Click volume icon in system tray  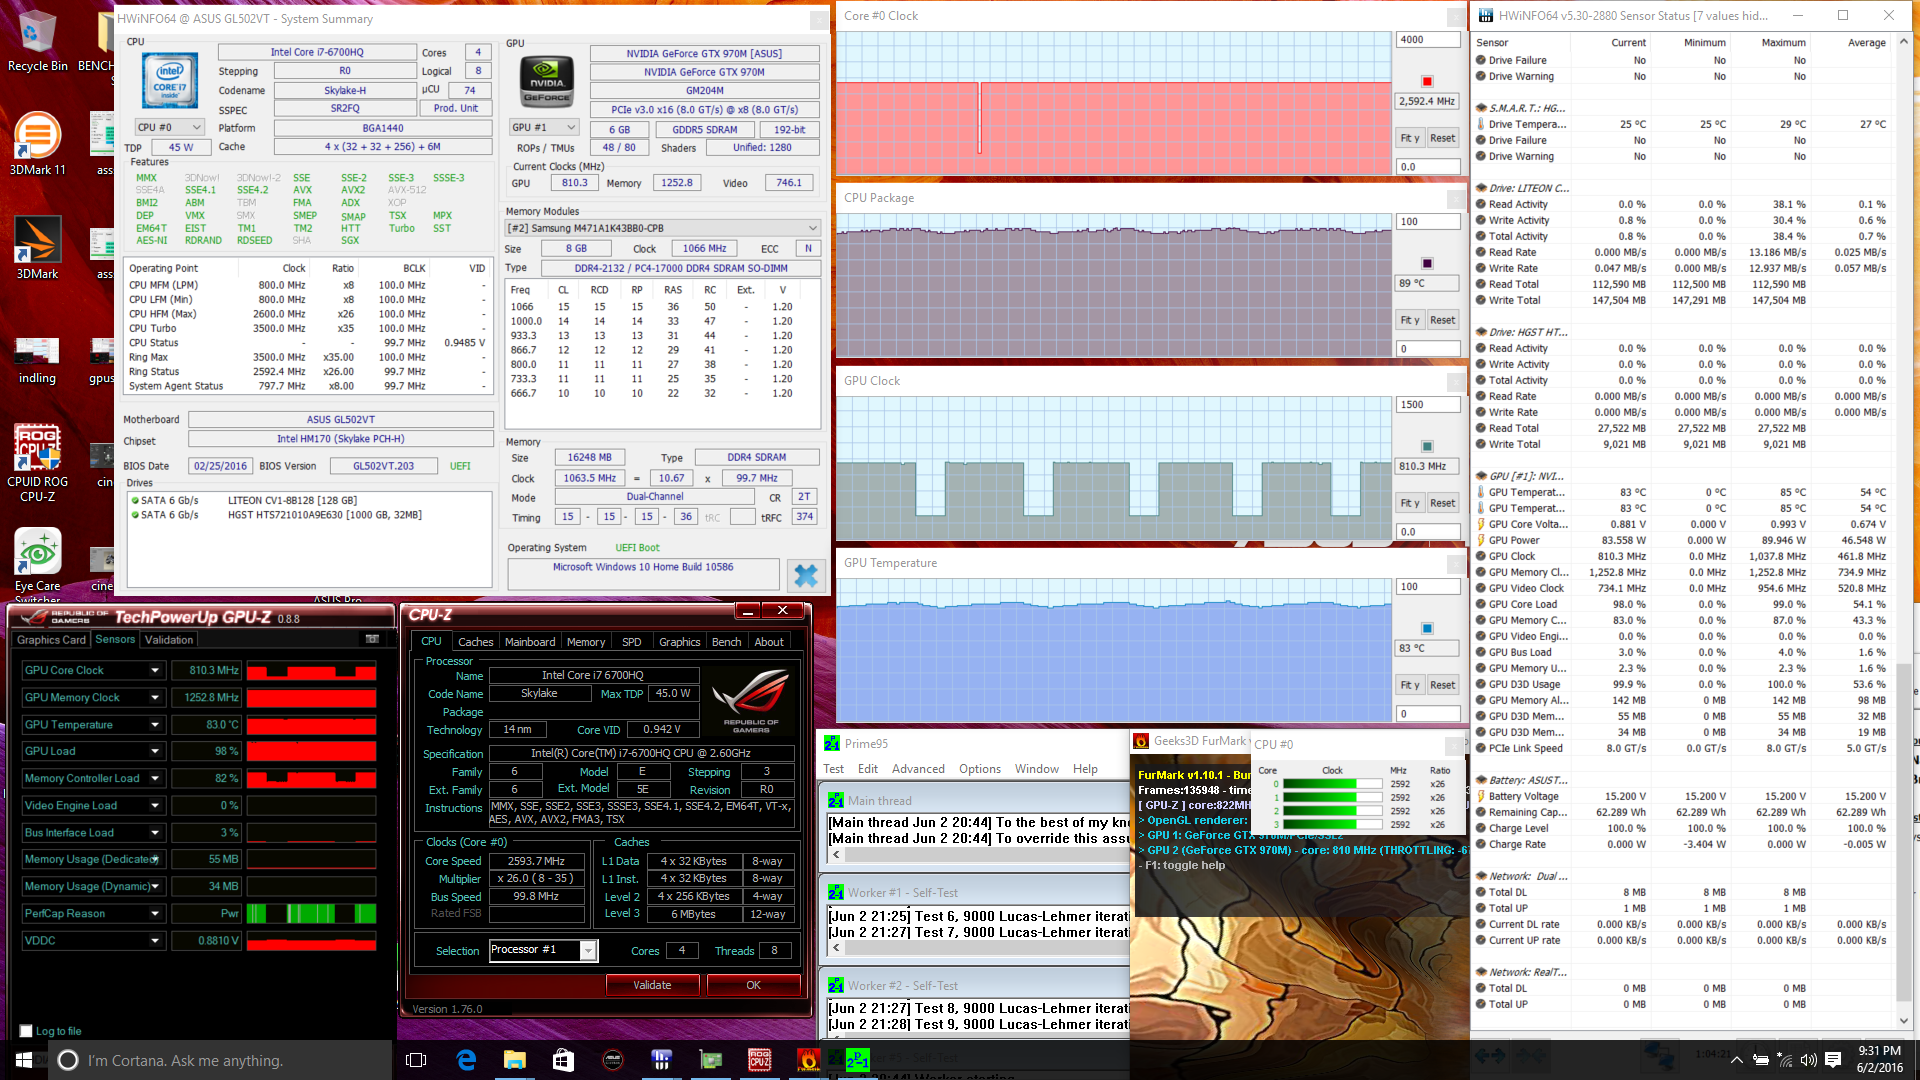pyautogui.click(x=1808, y=1060)
